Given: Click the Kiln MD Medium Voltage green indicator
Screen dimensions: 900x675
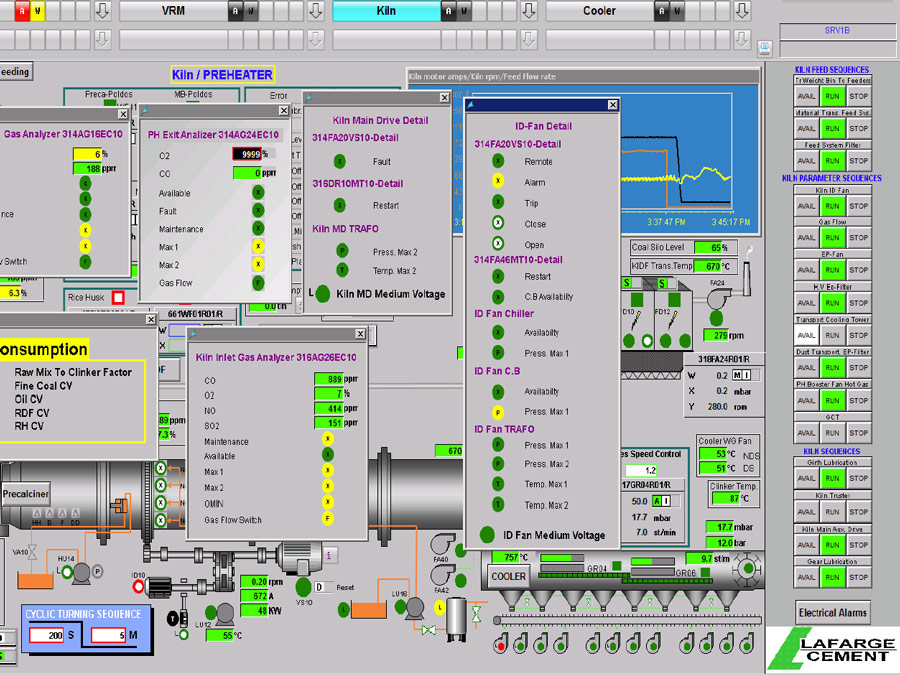Looking at the screenshot, I should point(323,294).
